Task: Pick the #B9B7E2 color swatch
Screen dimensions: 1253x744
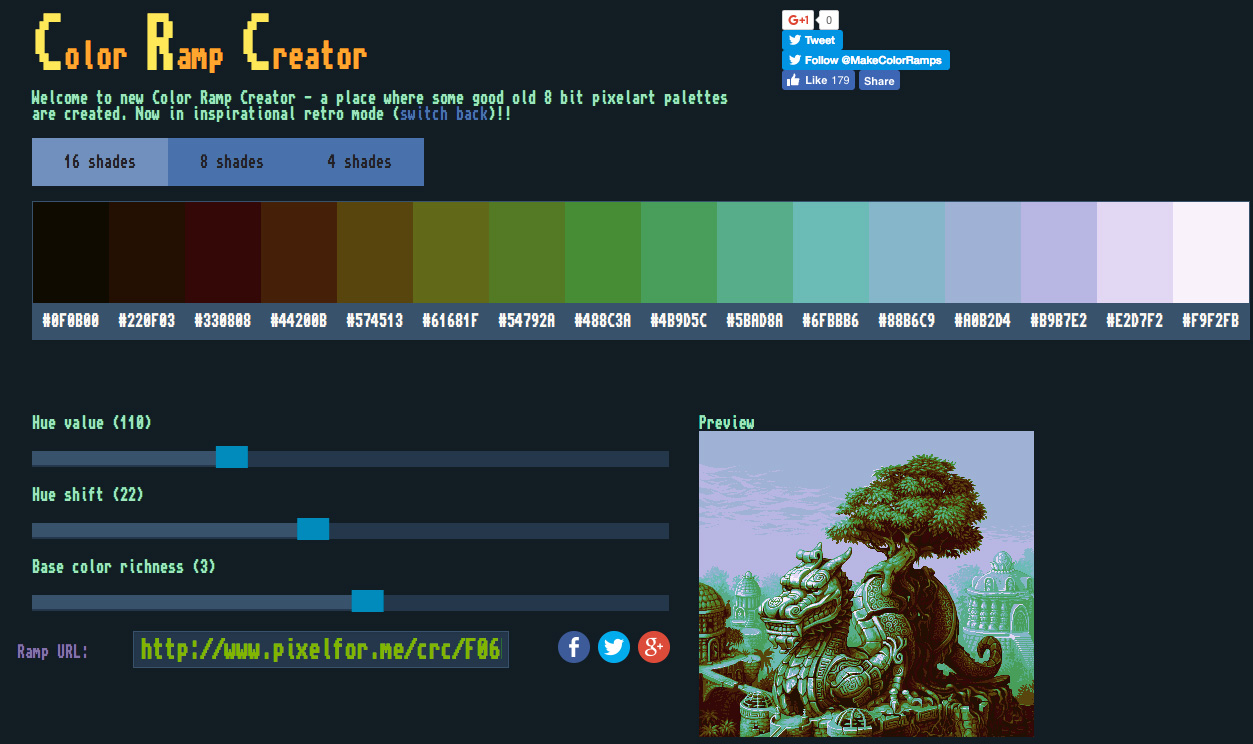Action: click(1059, 252)
